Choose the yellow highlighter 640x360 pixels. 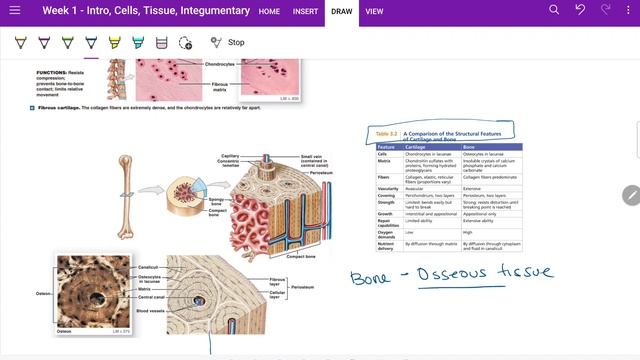click(x=115, y=42)
